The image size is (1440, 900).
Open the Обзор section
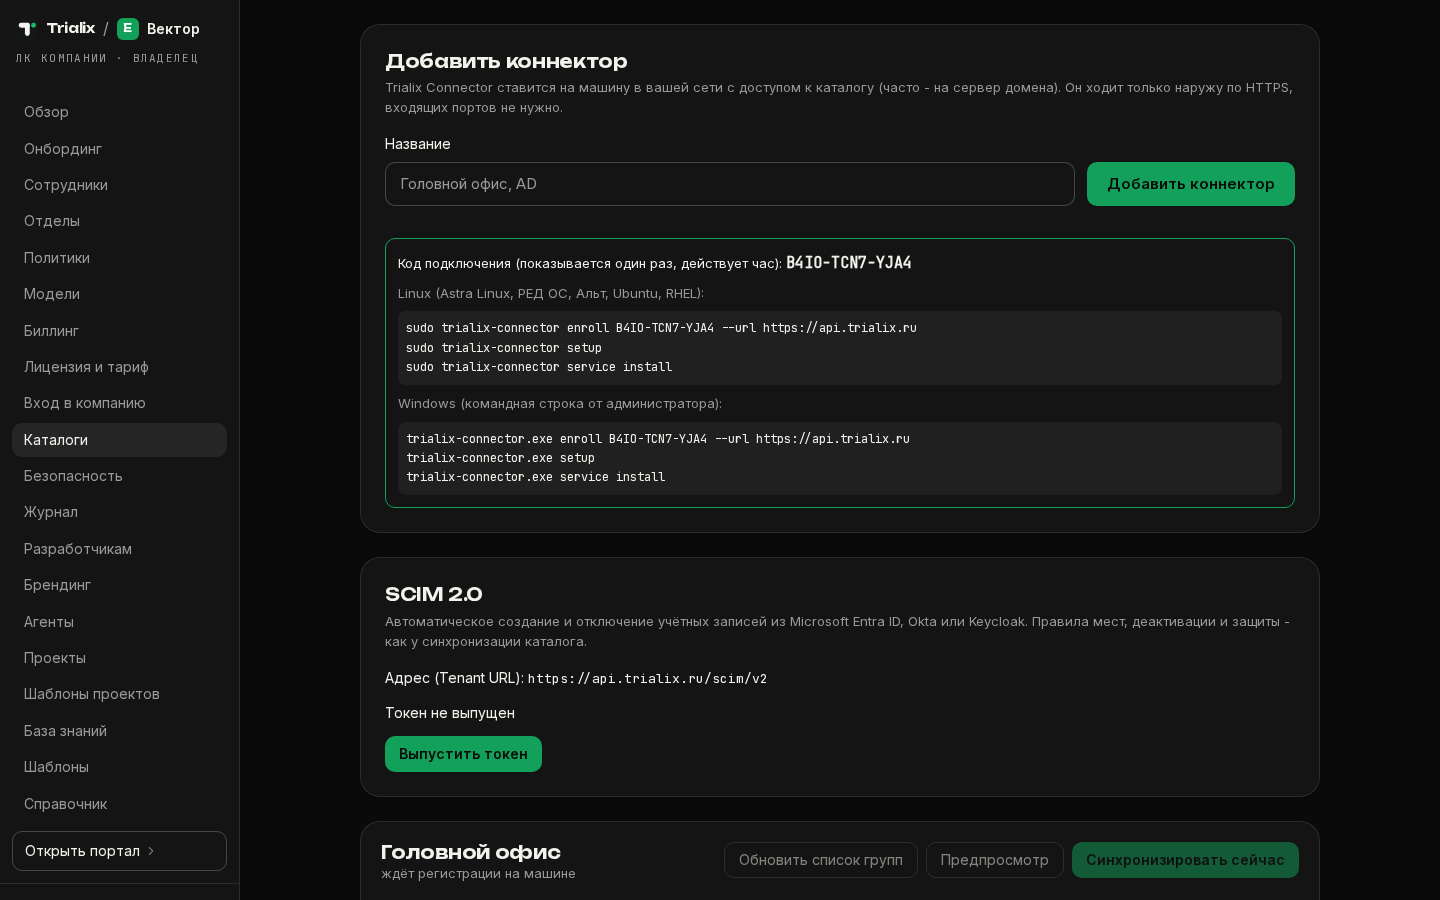[x=119, y=112]
